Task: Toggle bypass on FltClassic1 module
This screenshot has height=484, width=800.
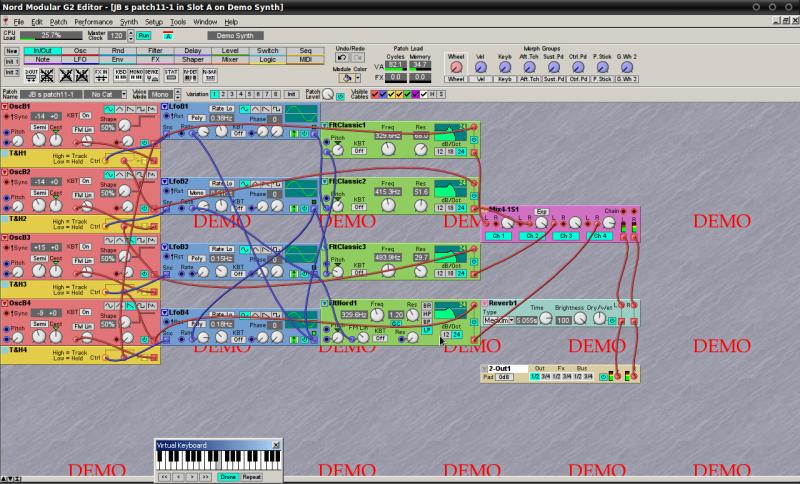Action: [x=474, y=140]
